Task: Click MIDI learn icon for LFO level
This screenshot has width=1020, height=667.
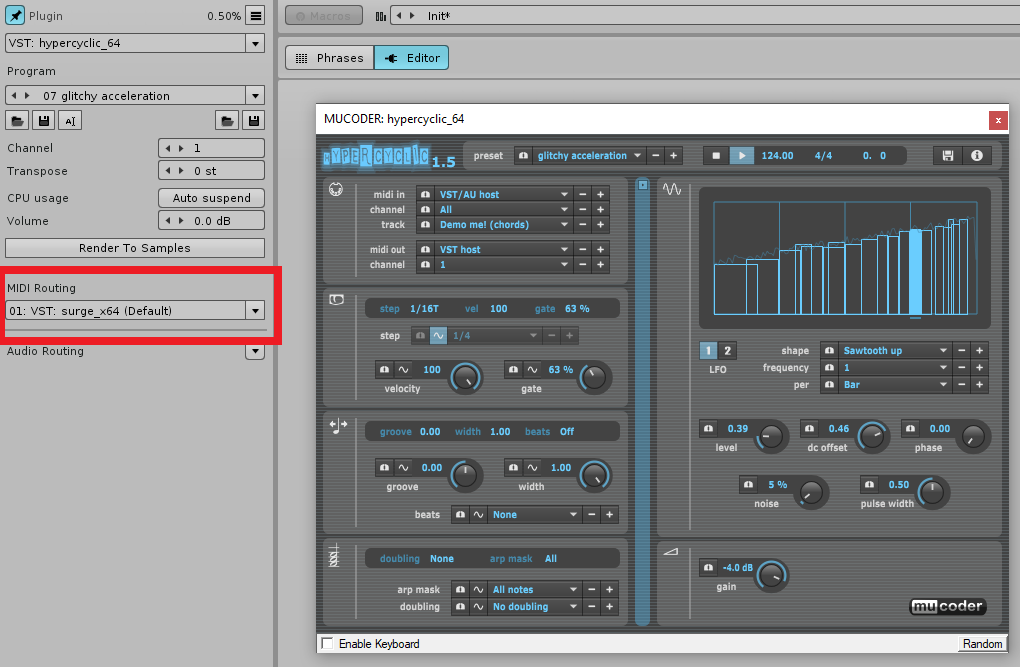Action: (708, 428)
